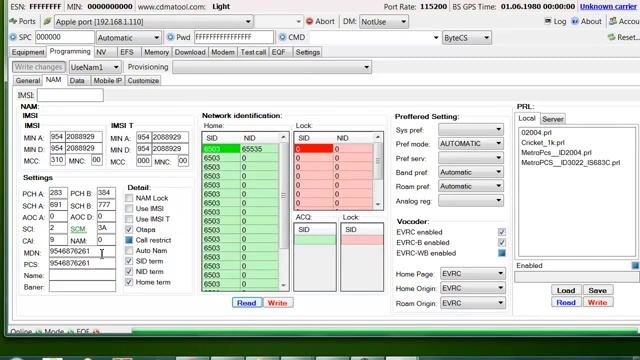Toggle EVRC-WB enabled checkbox

pyautogui.click(x=502, y=253)
